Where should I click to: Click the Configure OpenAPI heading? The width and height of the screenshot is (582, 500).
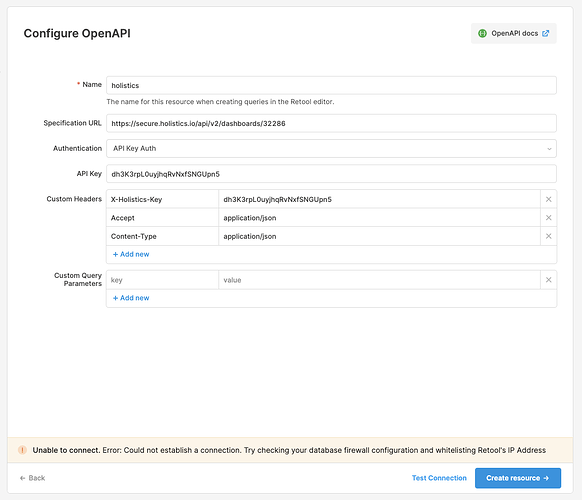pos(77,33)
